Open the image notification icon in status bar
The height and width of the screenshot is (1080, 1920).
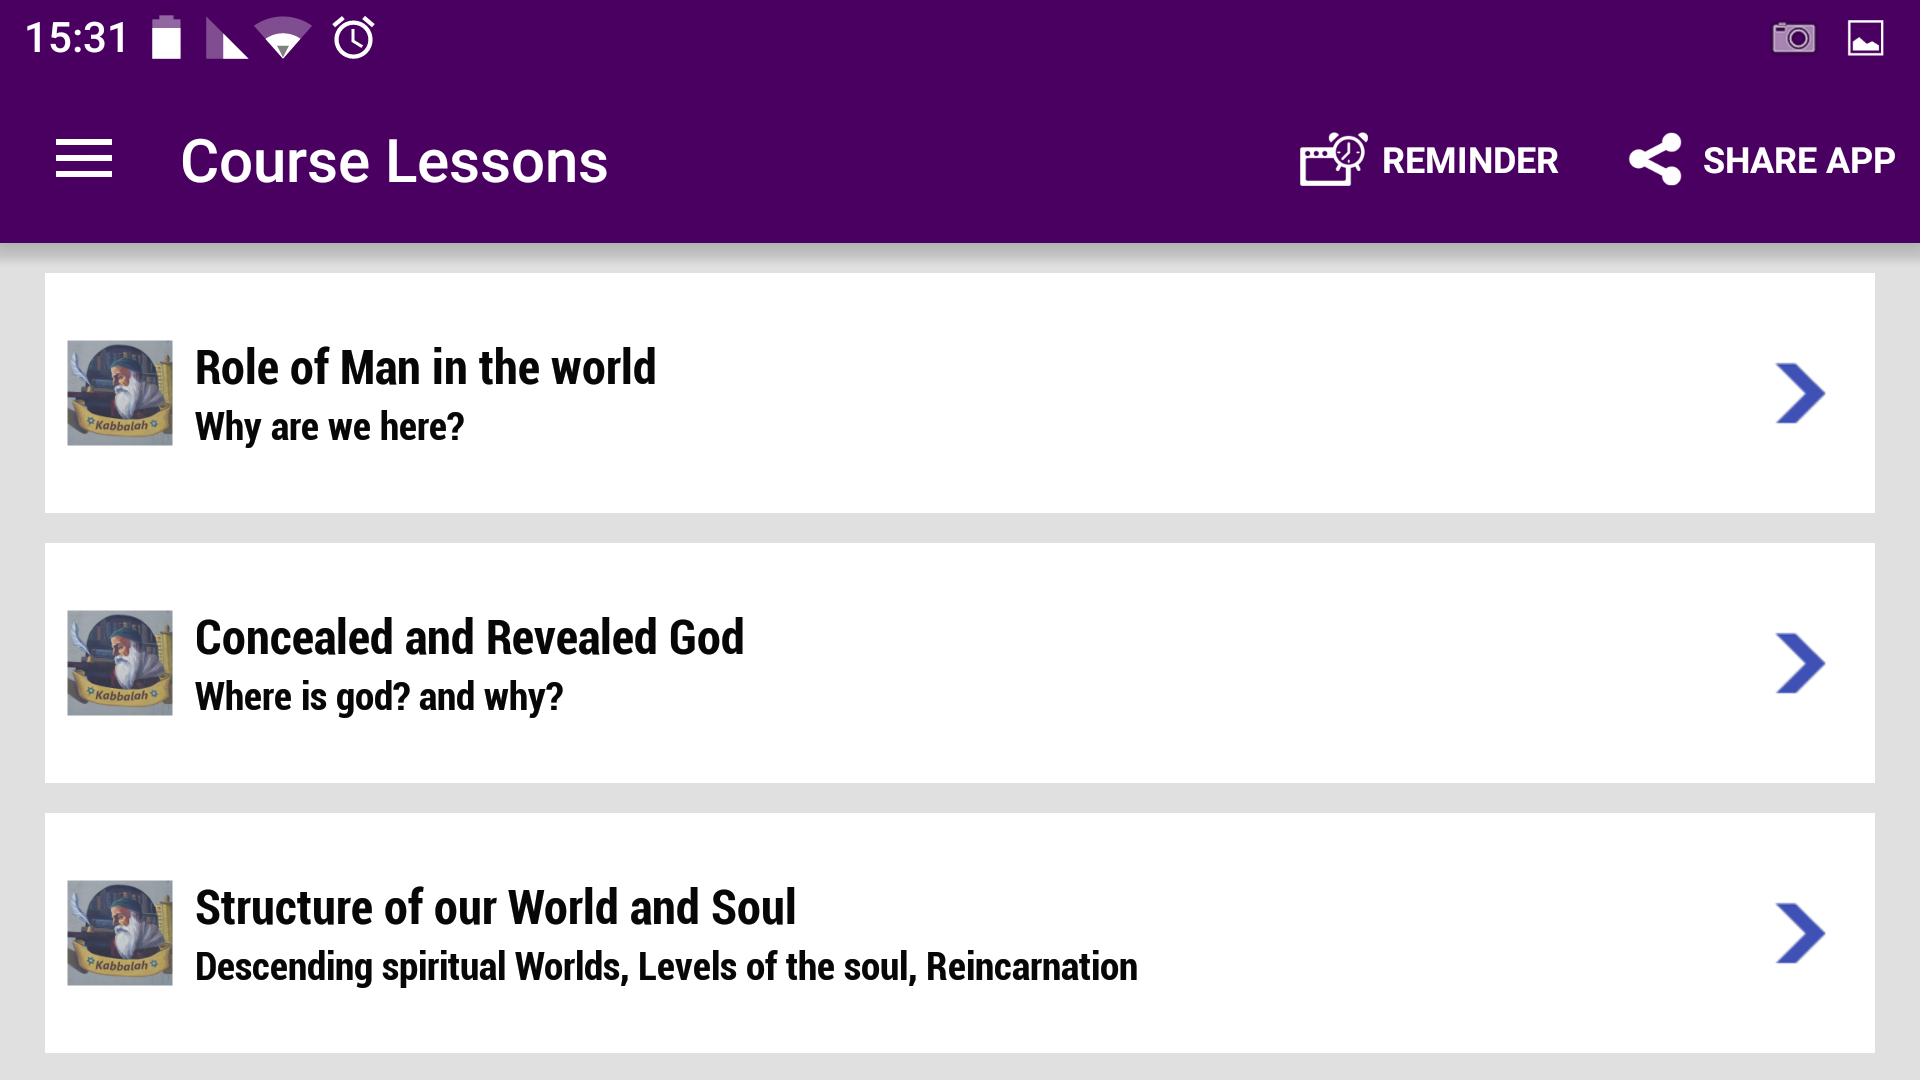[1865, 38]
